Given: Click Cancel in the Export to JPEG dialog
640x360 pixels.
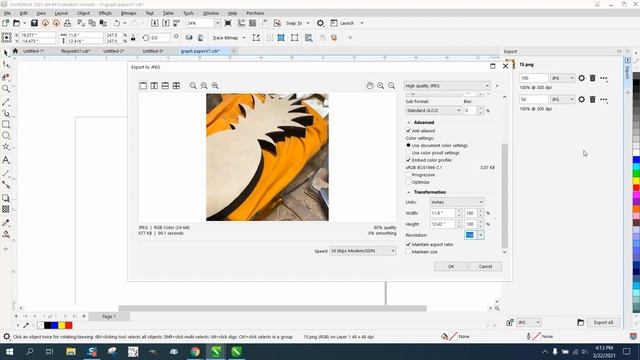Looking at the screenshot, I should (x=485, y=267).
